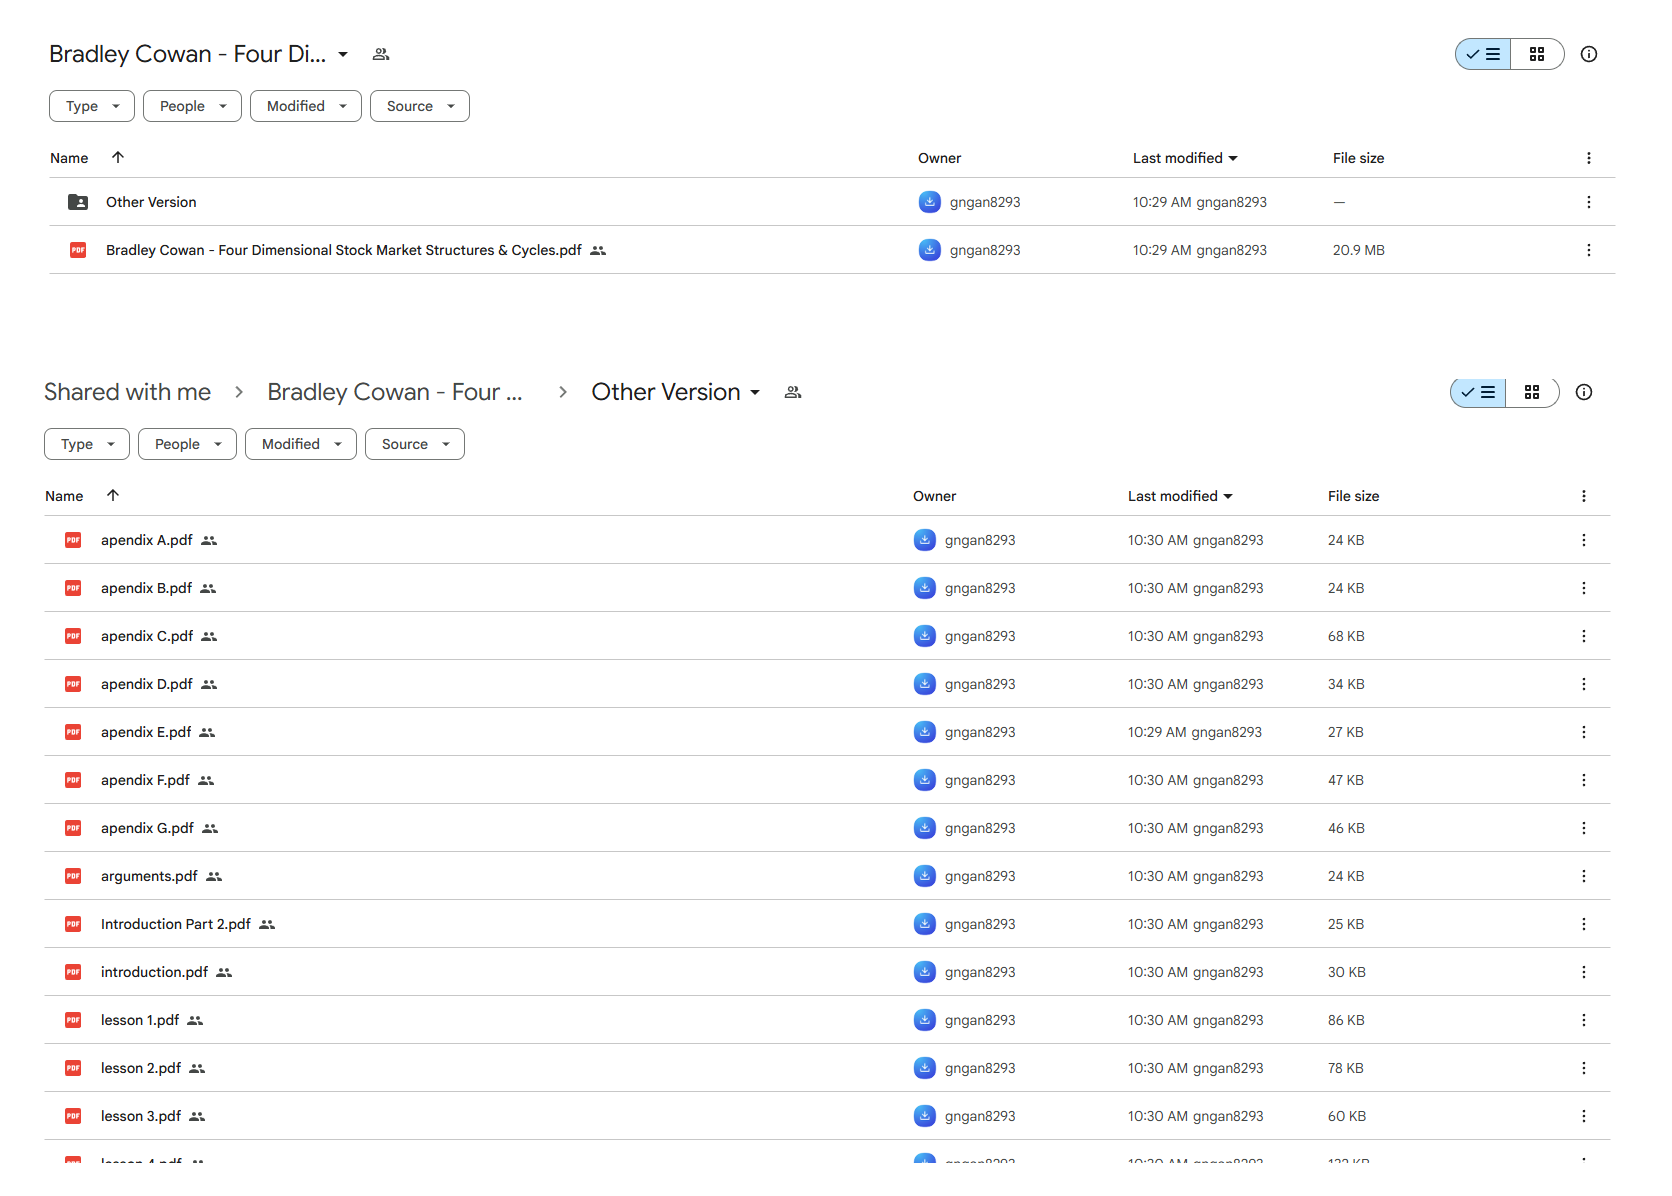Click the 10:29 AM modified time of apendix E.pdf
The height and width of the screenshot is (1196, 1672).
(x=1159, y=732)
